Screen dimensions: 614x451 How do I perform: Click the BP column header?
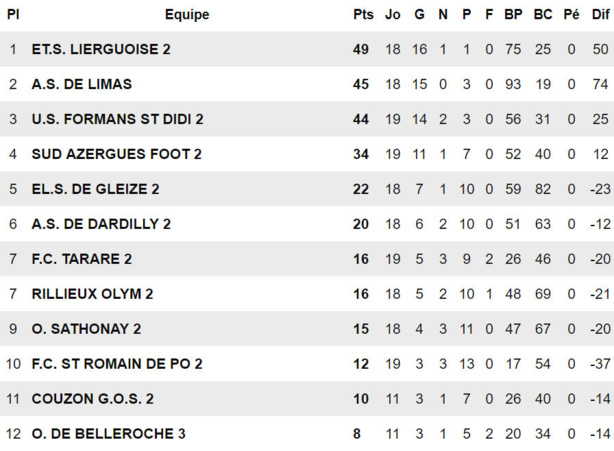coord(513,14)
